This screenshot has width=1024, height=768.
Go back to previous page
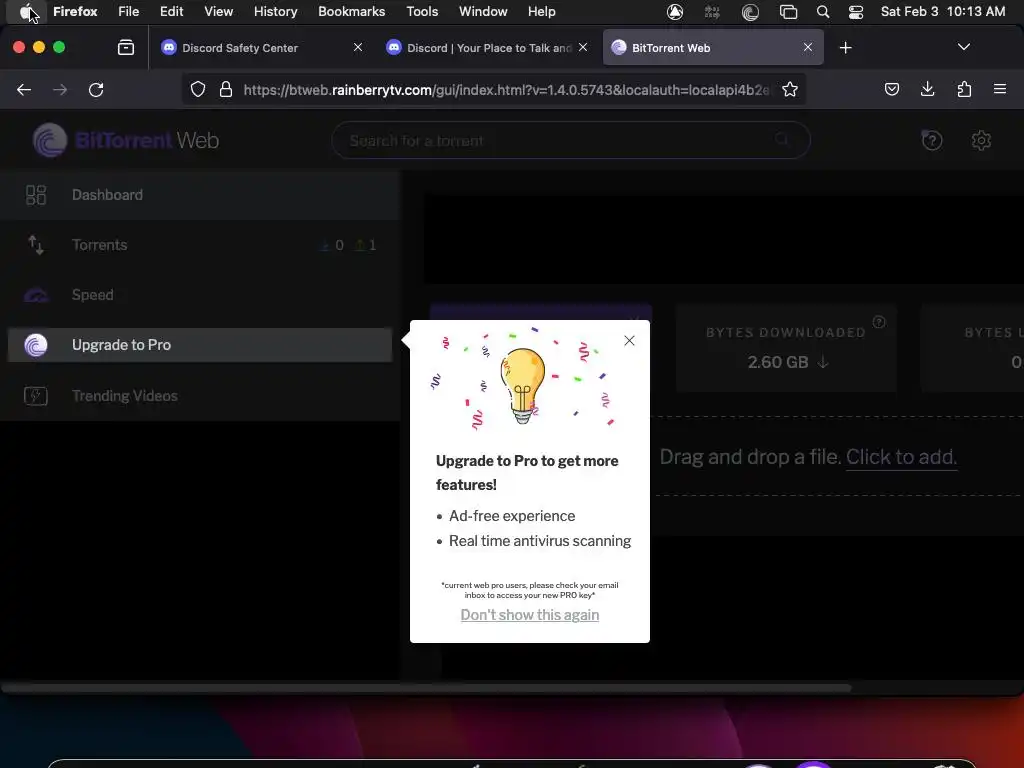[x=24, y=89]
